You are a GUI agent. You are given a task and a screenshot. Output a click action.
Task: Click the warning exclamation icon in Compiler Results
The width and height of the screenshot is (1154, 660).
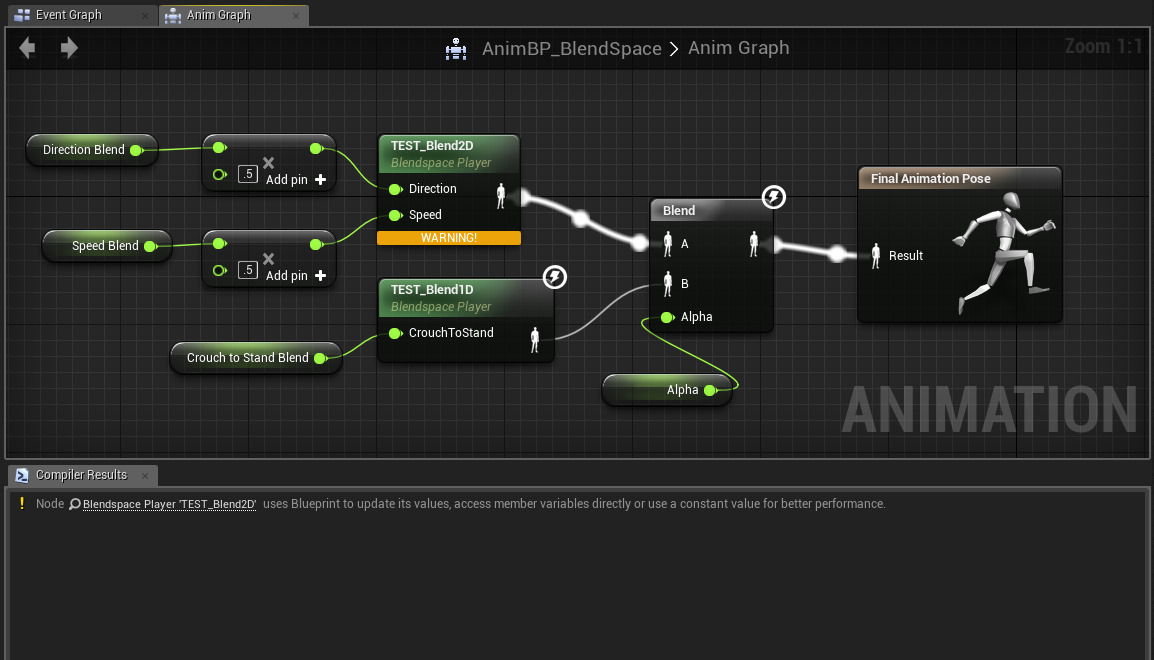22,503
